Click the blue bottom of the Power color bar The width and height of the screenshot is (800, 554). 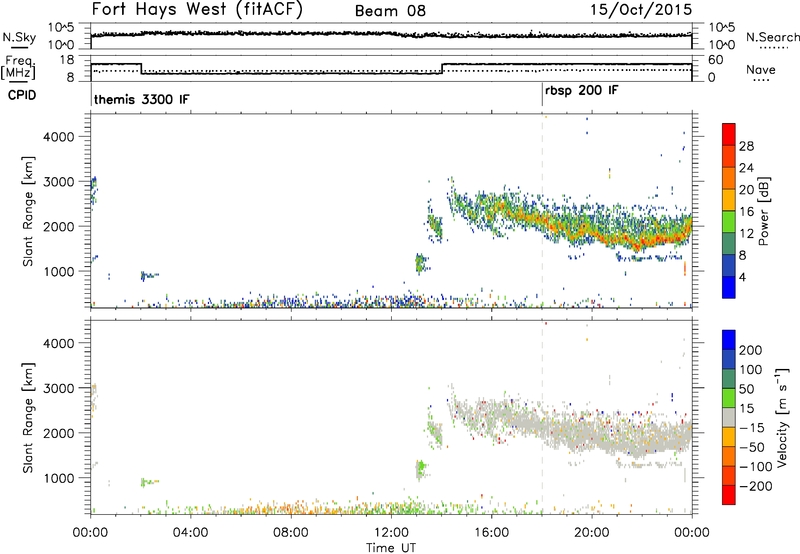pyautogui.click(x=729, y=287)
